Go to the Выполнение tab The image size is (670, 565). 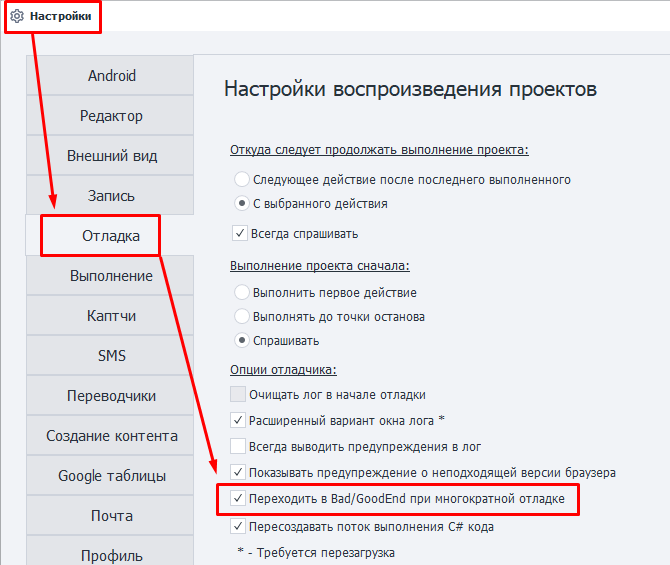click(111, 276)
